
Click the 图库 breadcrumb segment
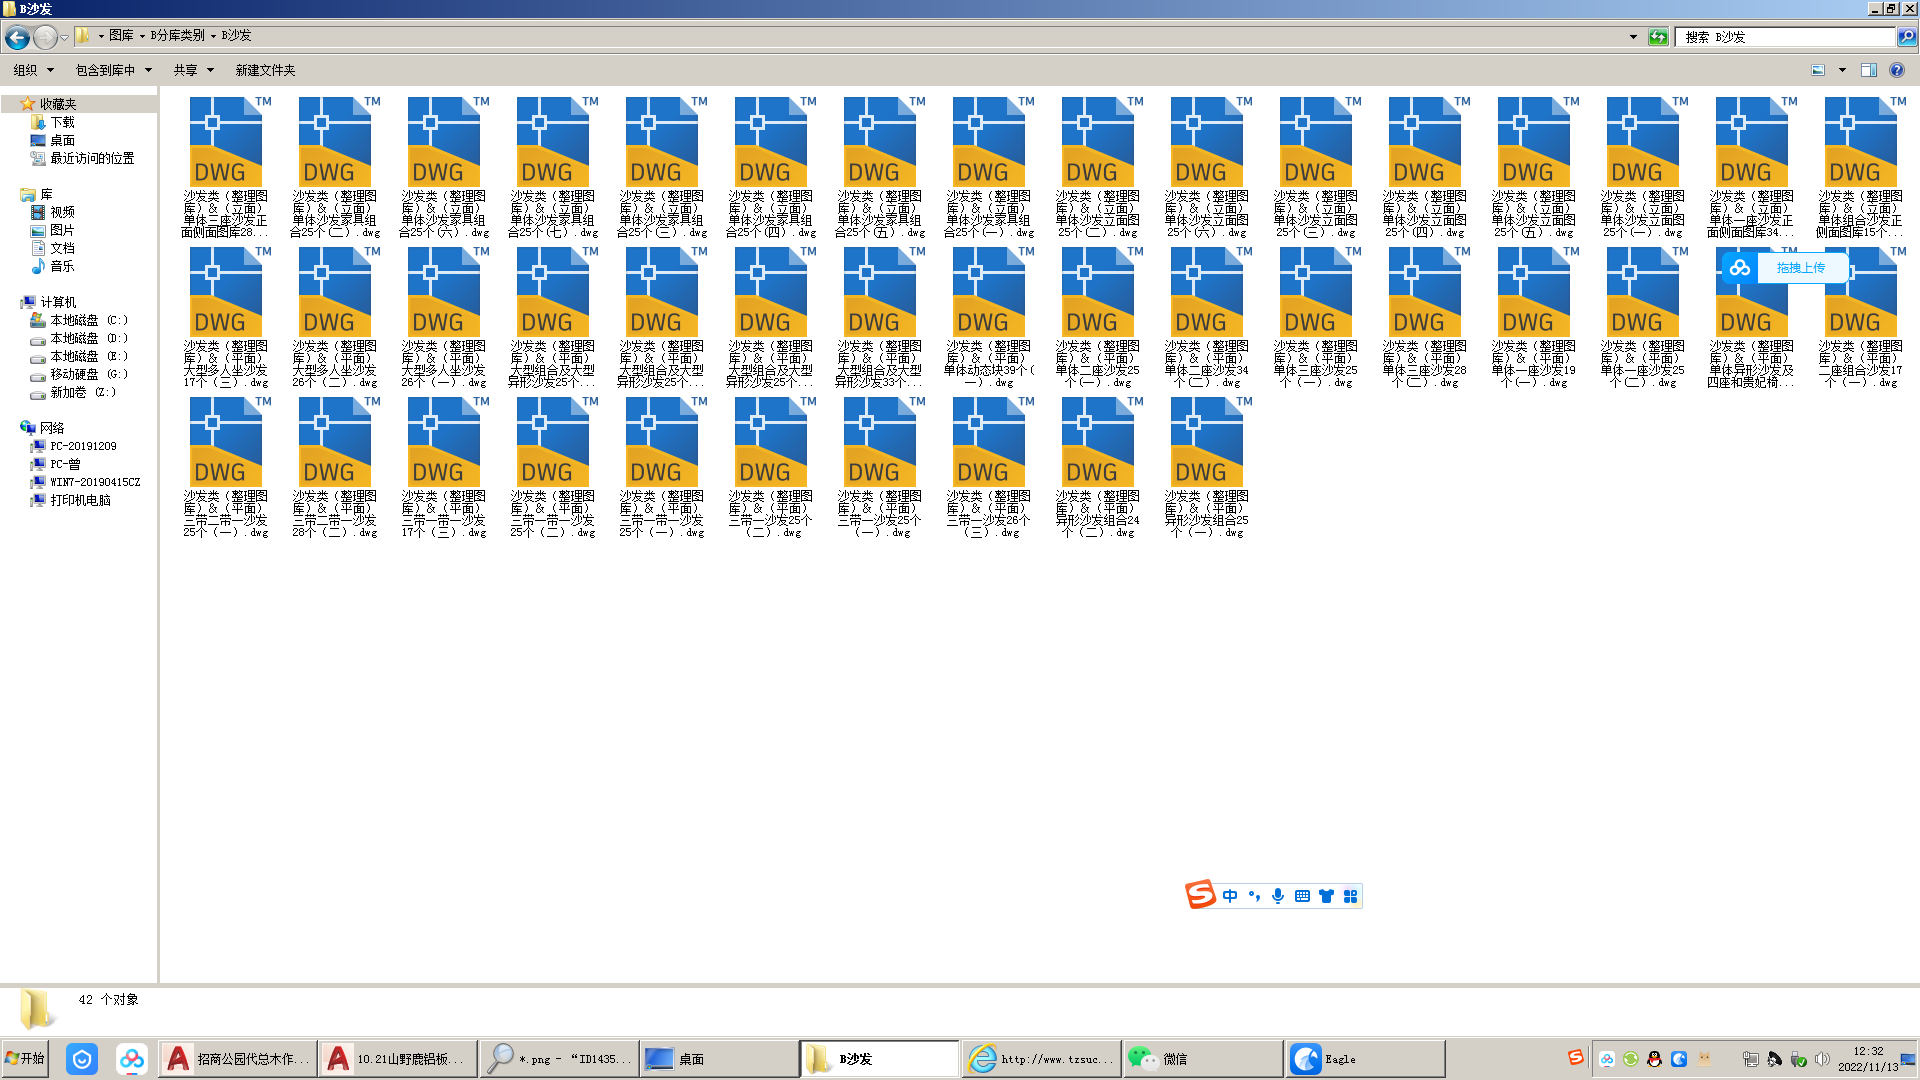click(121, 35)
